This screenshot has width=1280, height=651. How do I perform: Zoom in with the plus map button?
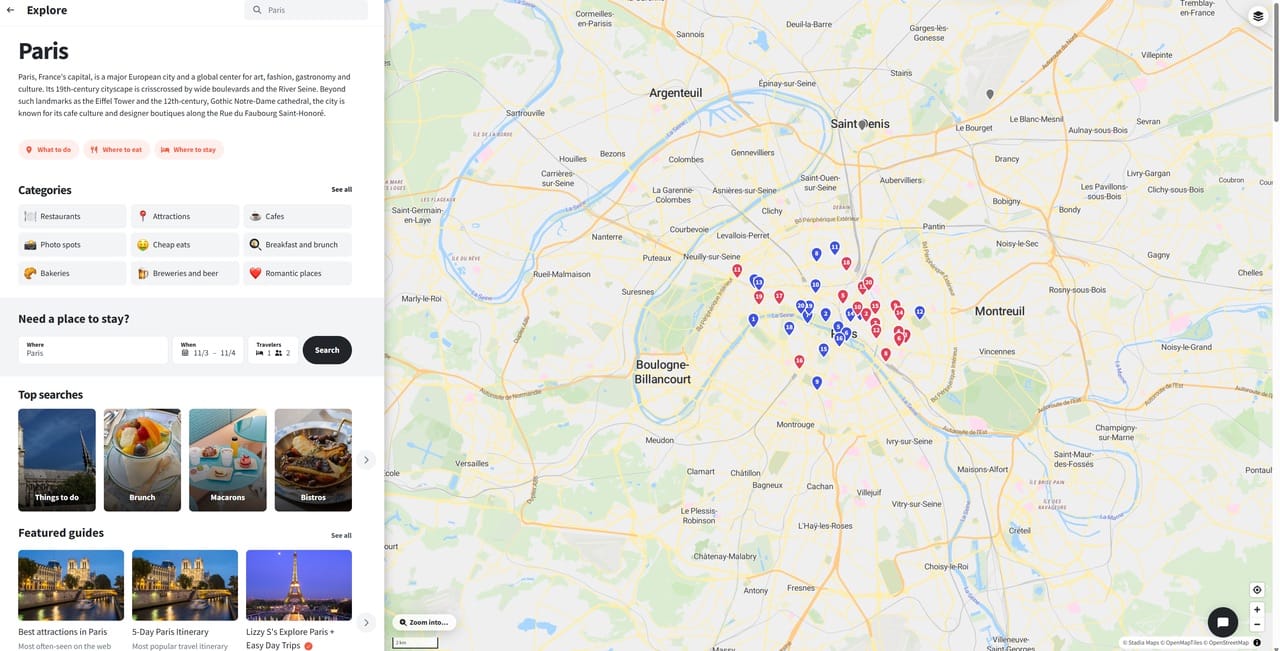1257,609
